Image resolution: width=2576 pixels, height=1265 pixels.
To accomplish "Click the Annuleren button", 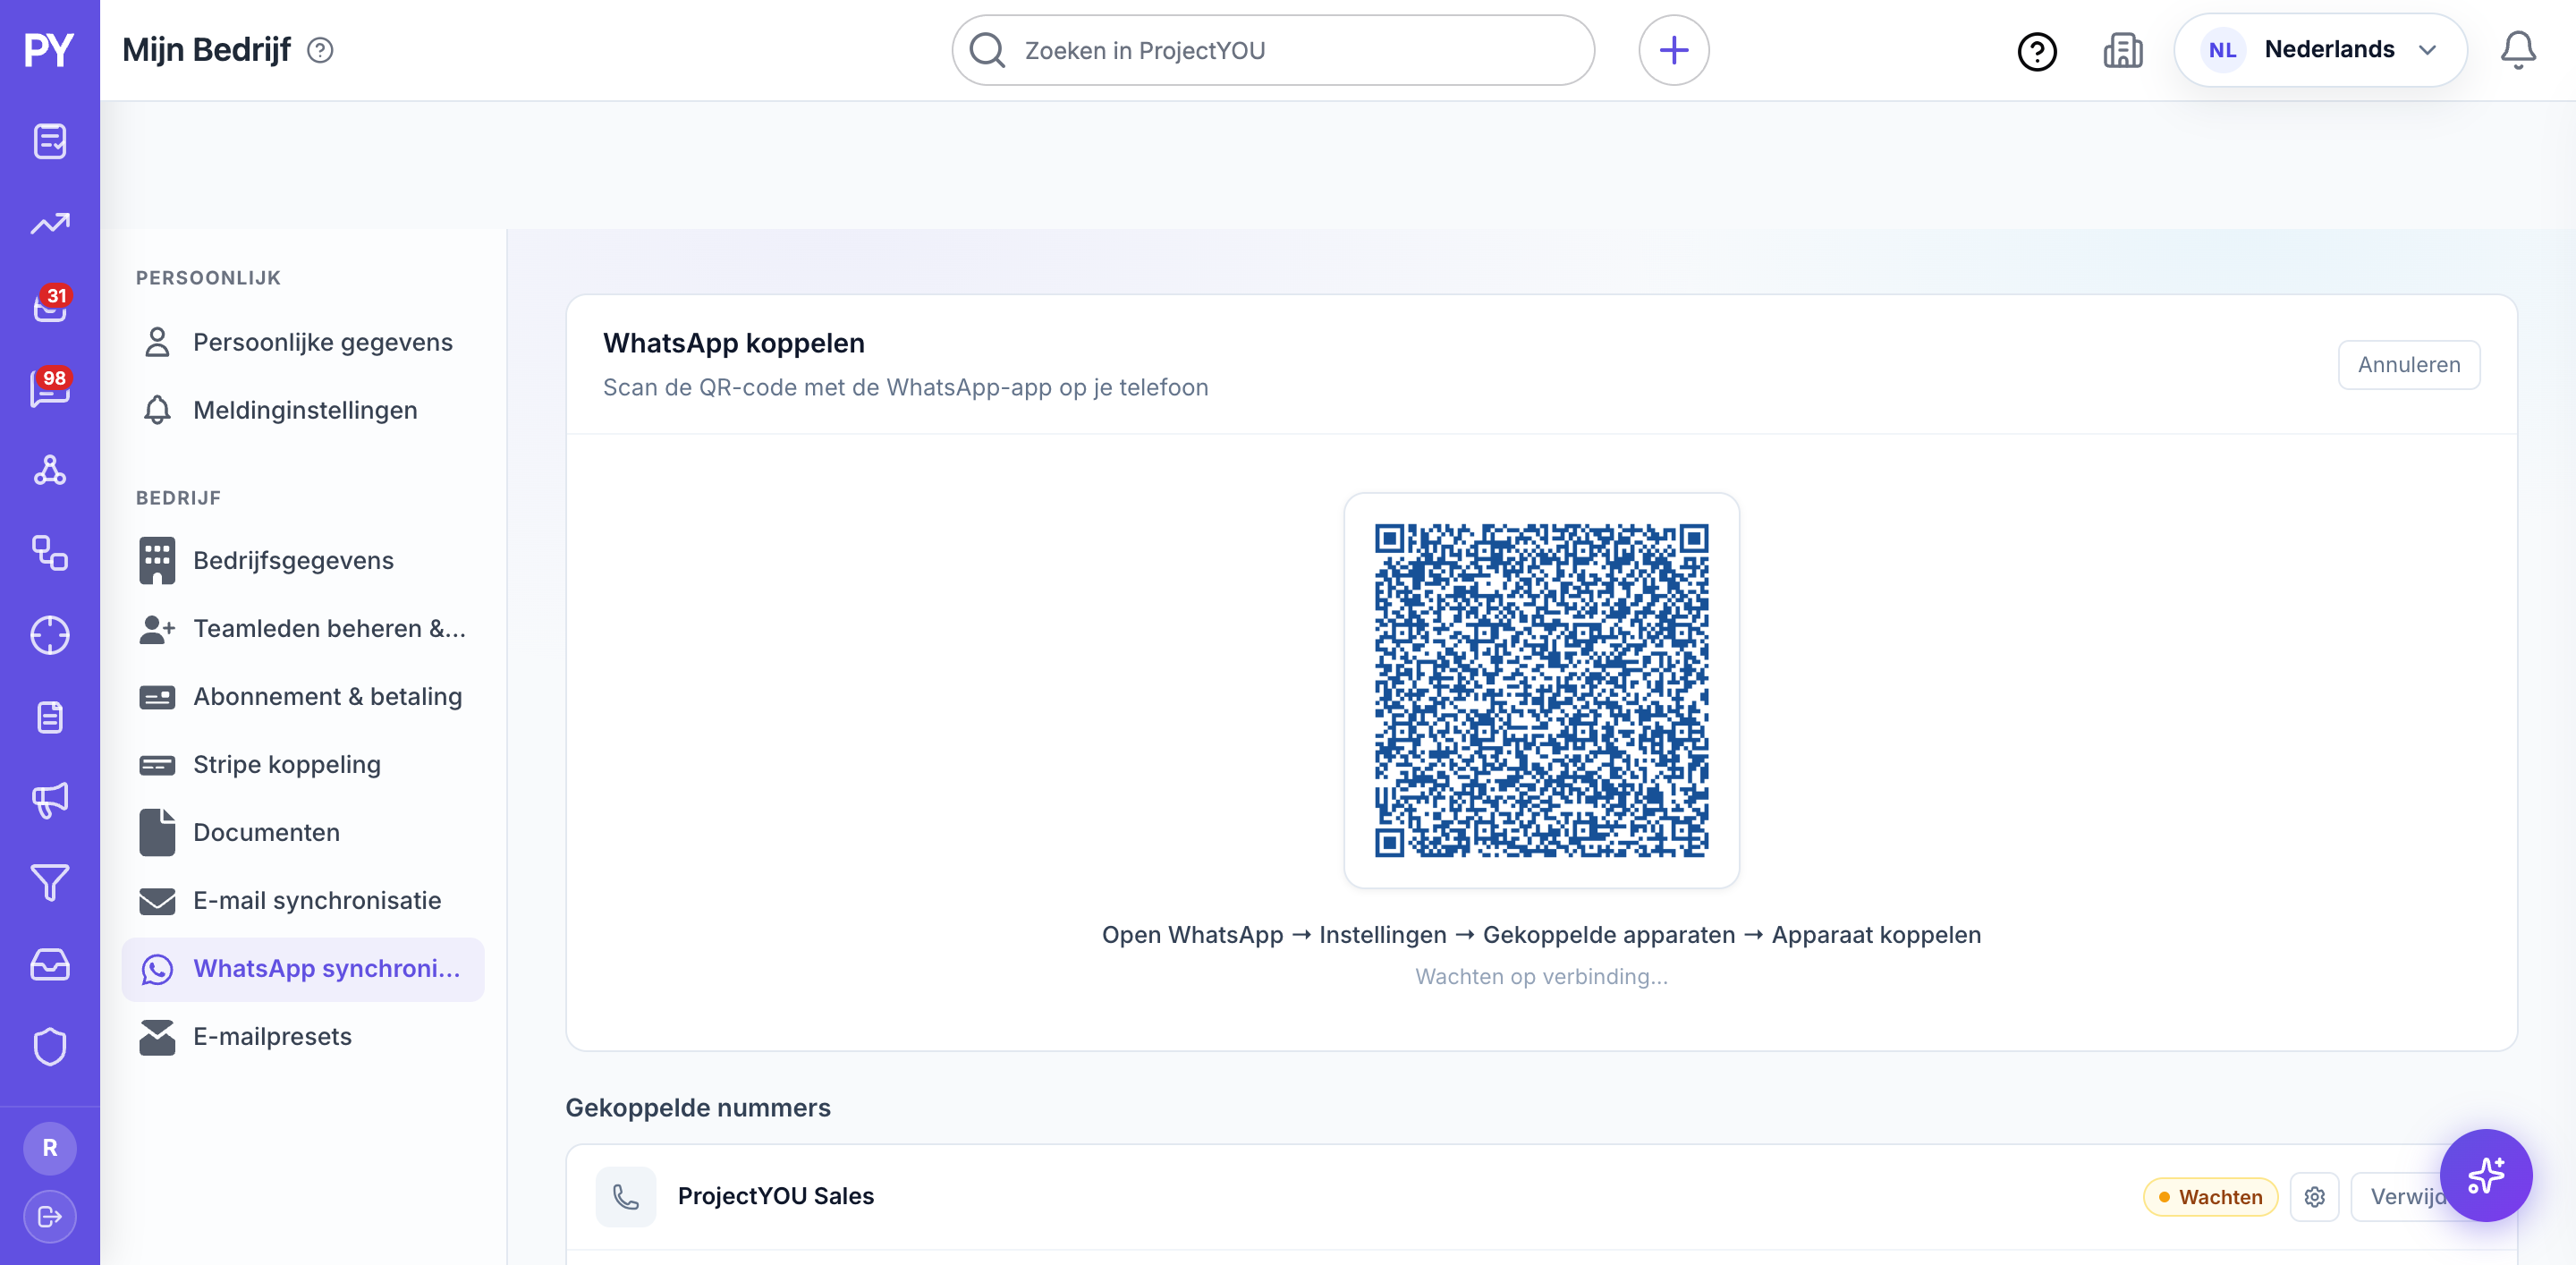I will (x=2408, y=365).
